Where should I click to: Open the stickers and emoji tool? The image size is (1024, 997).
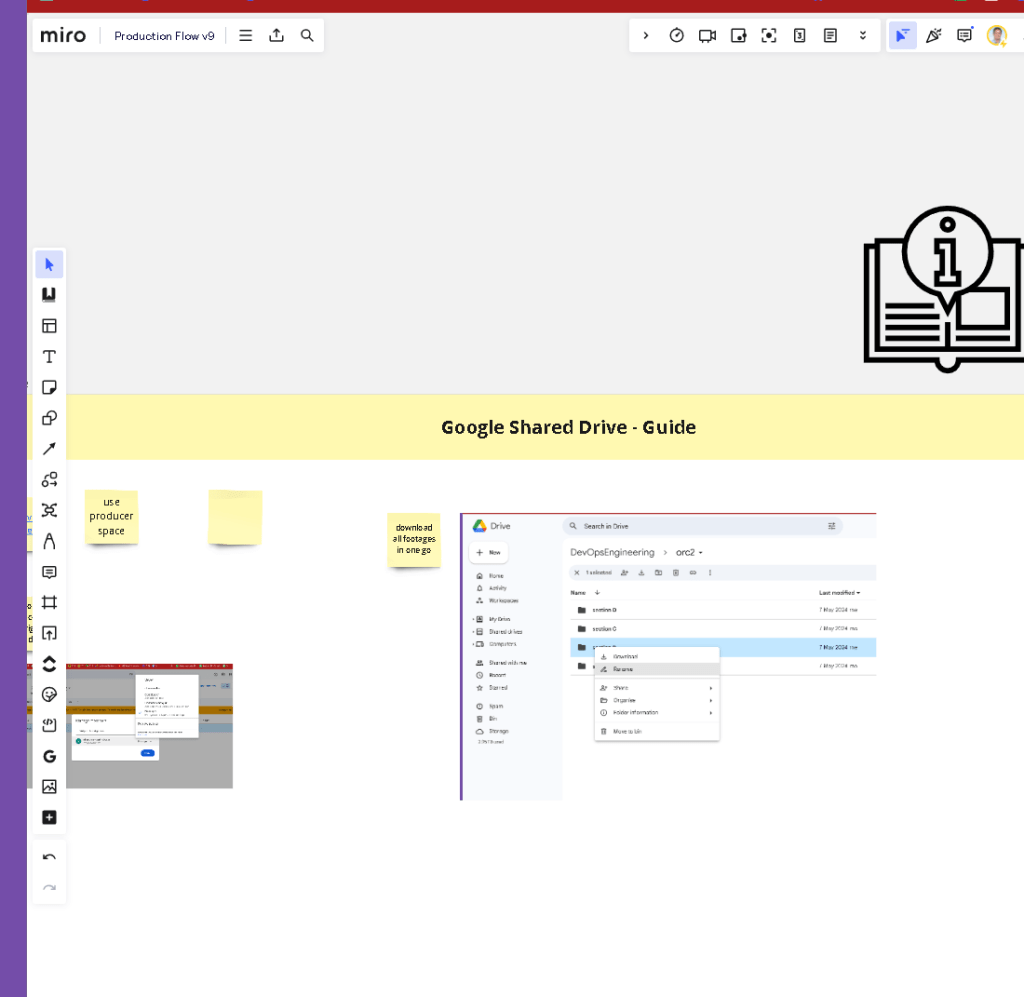click(49, 694)
